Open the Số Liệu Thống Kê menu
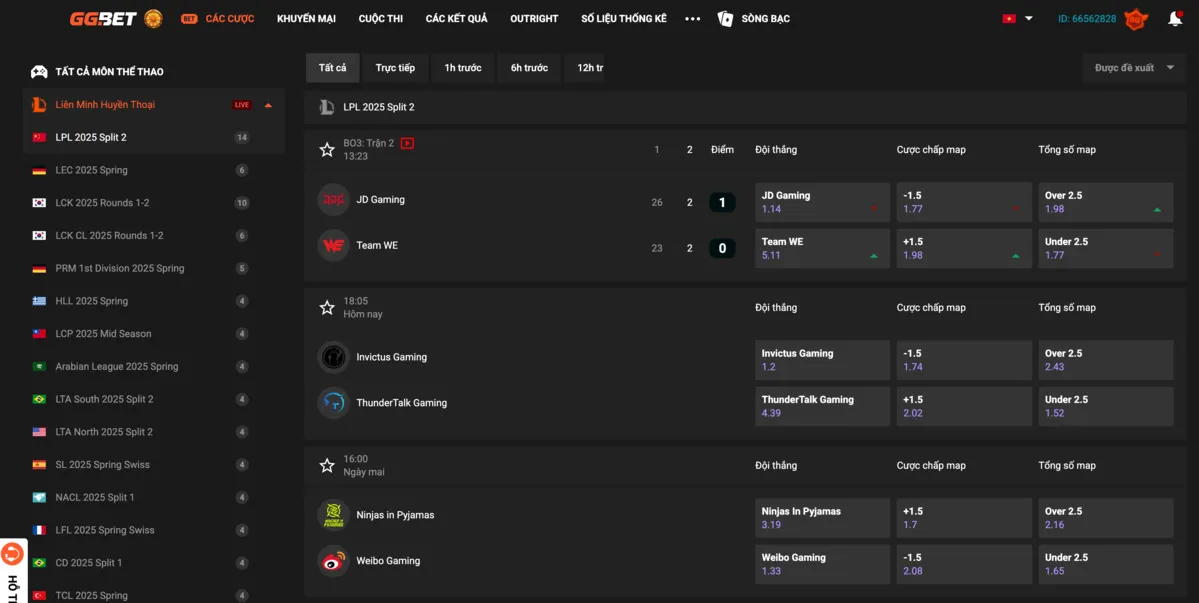The width and height of the screenshot is (1199, 603). pos(624,18)
